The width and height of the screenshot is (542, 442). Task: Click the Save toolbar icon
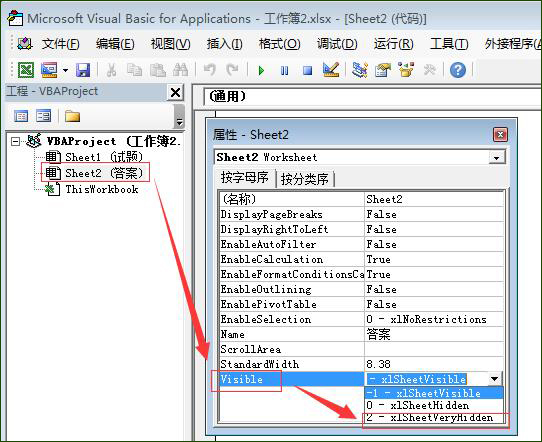tap(83, 70)
